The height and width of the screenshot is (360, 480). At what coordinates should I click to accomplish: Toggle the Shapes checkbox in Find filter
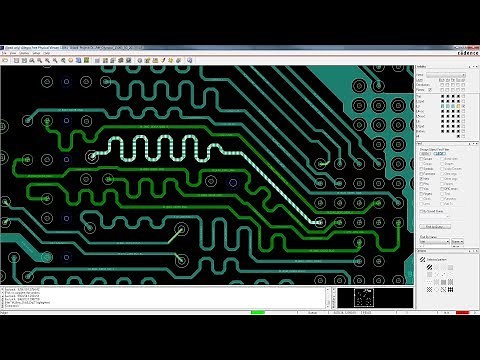click(442, 164)
